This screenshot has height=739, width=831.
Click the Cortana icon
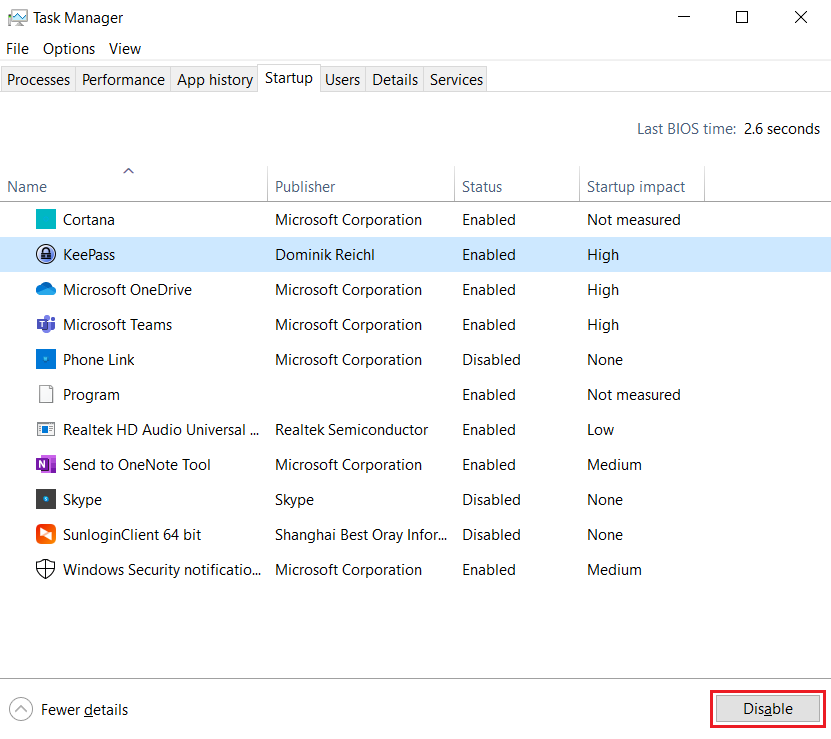(x=44, y=219)
